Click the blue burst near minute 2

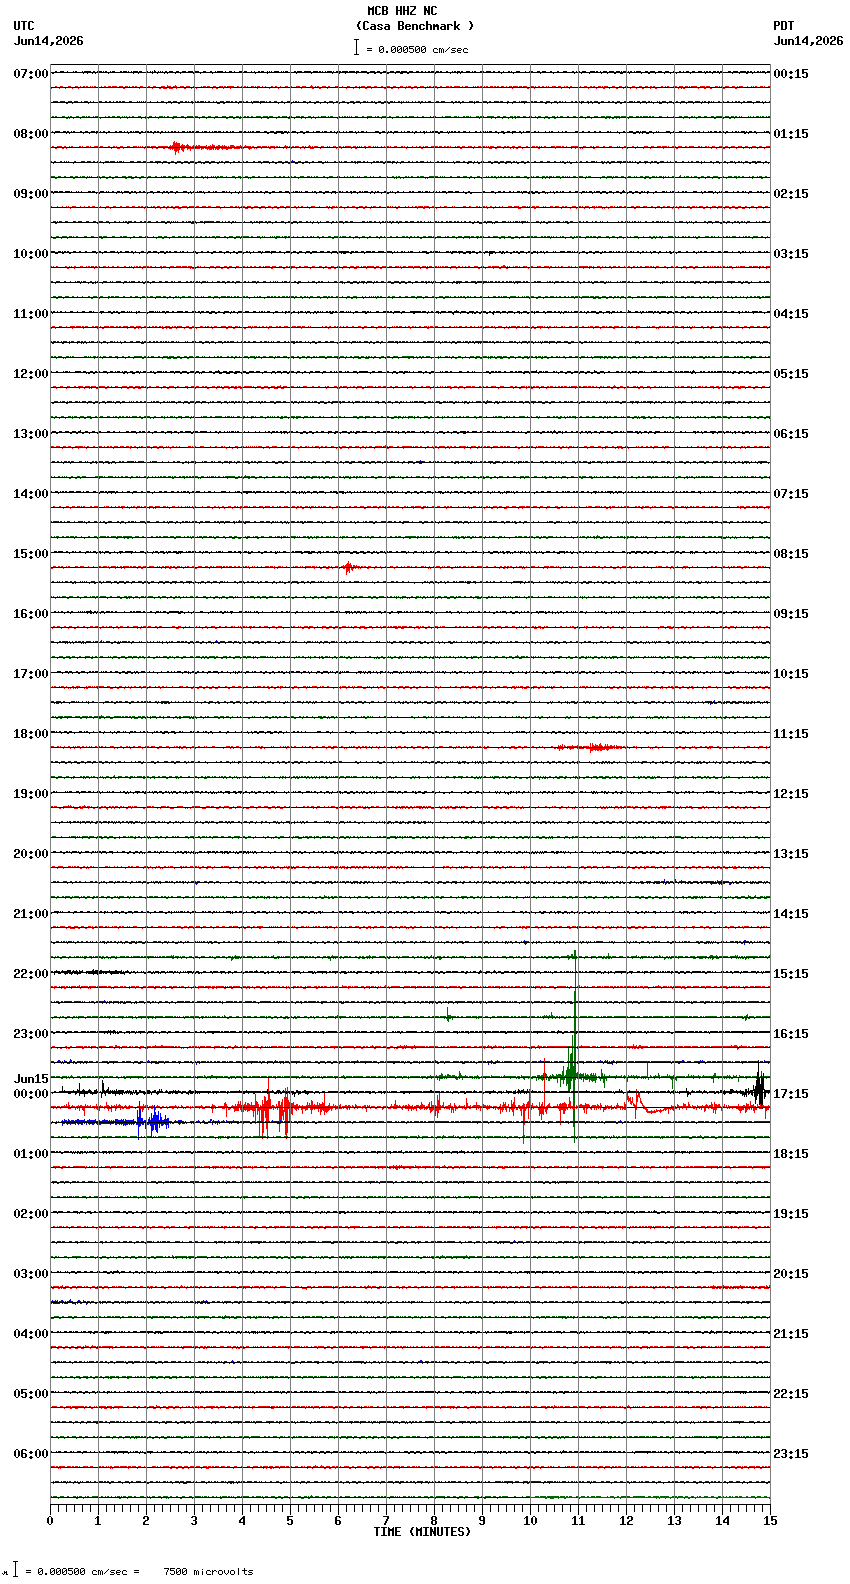click(x=152, y=1121)
